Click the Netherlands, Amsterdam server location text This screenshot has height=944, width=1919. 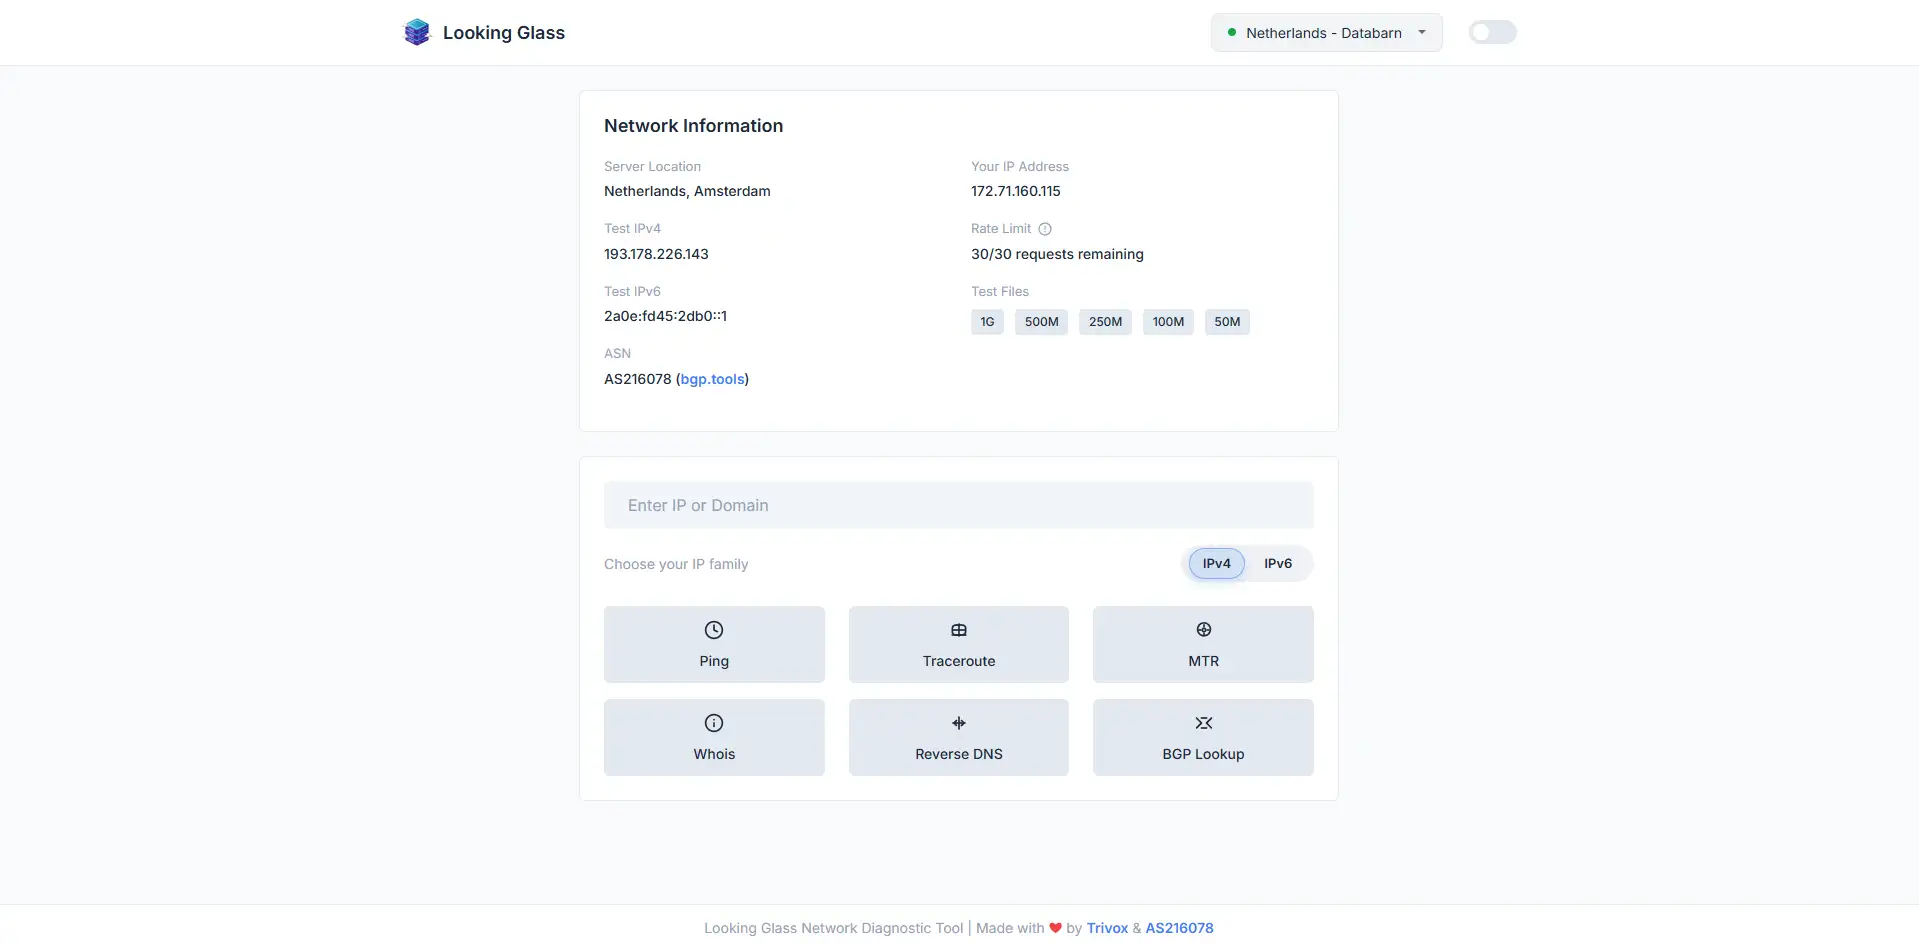coord(687,191)
